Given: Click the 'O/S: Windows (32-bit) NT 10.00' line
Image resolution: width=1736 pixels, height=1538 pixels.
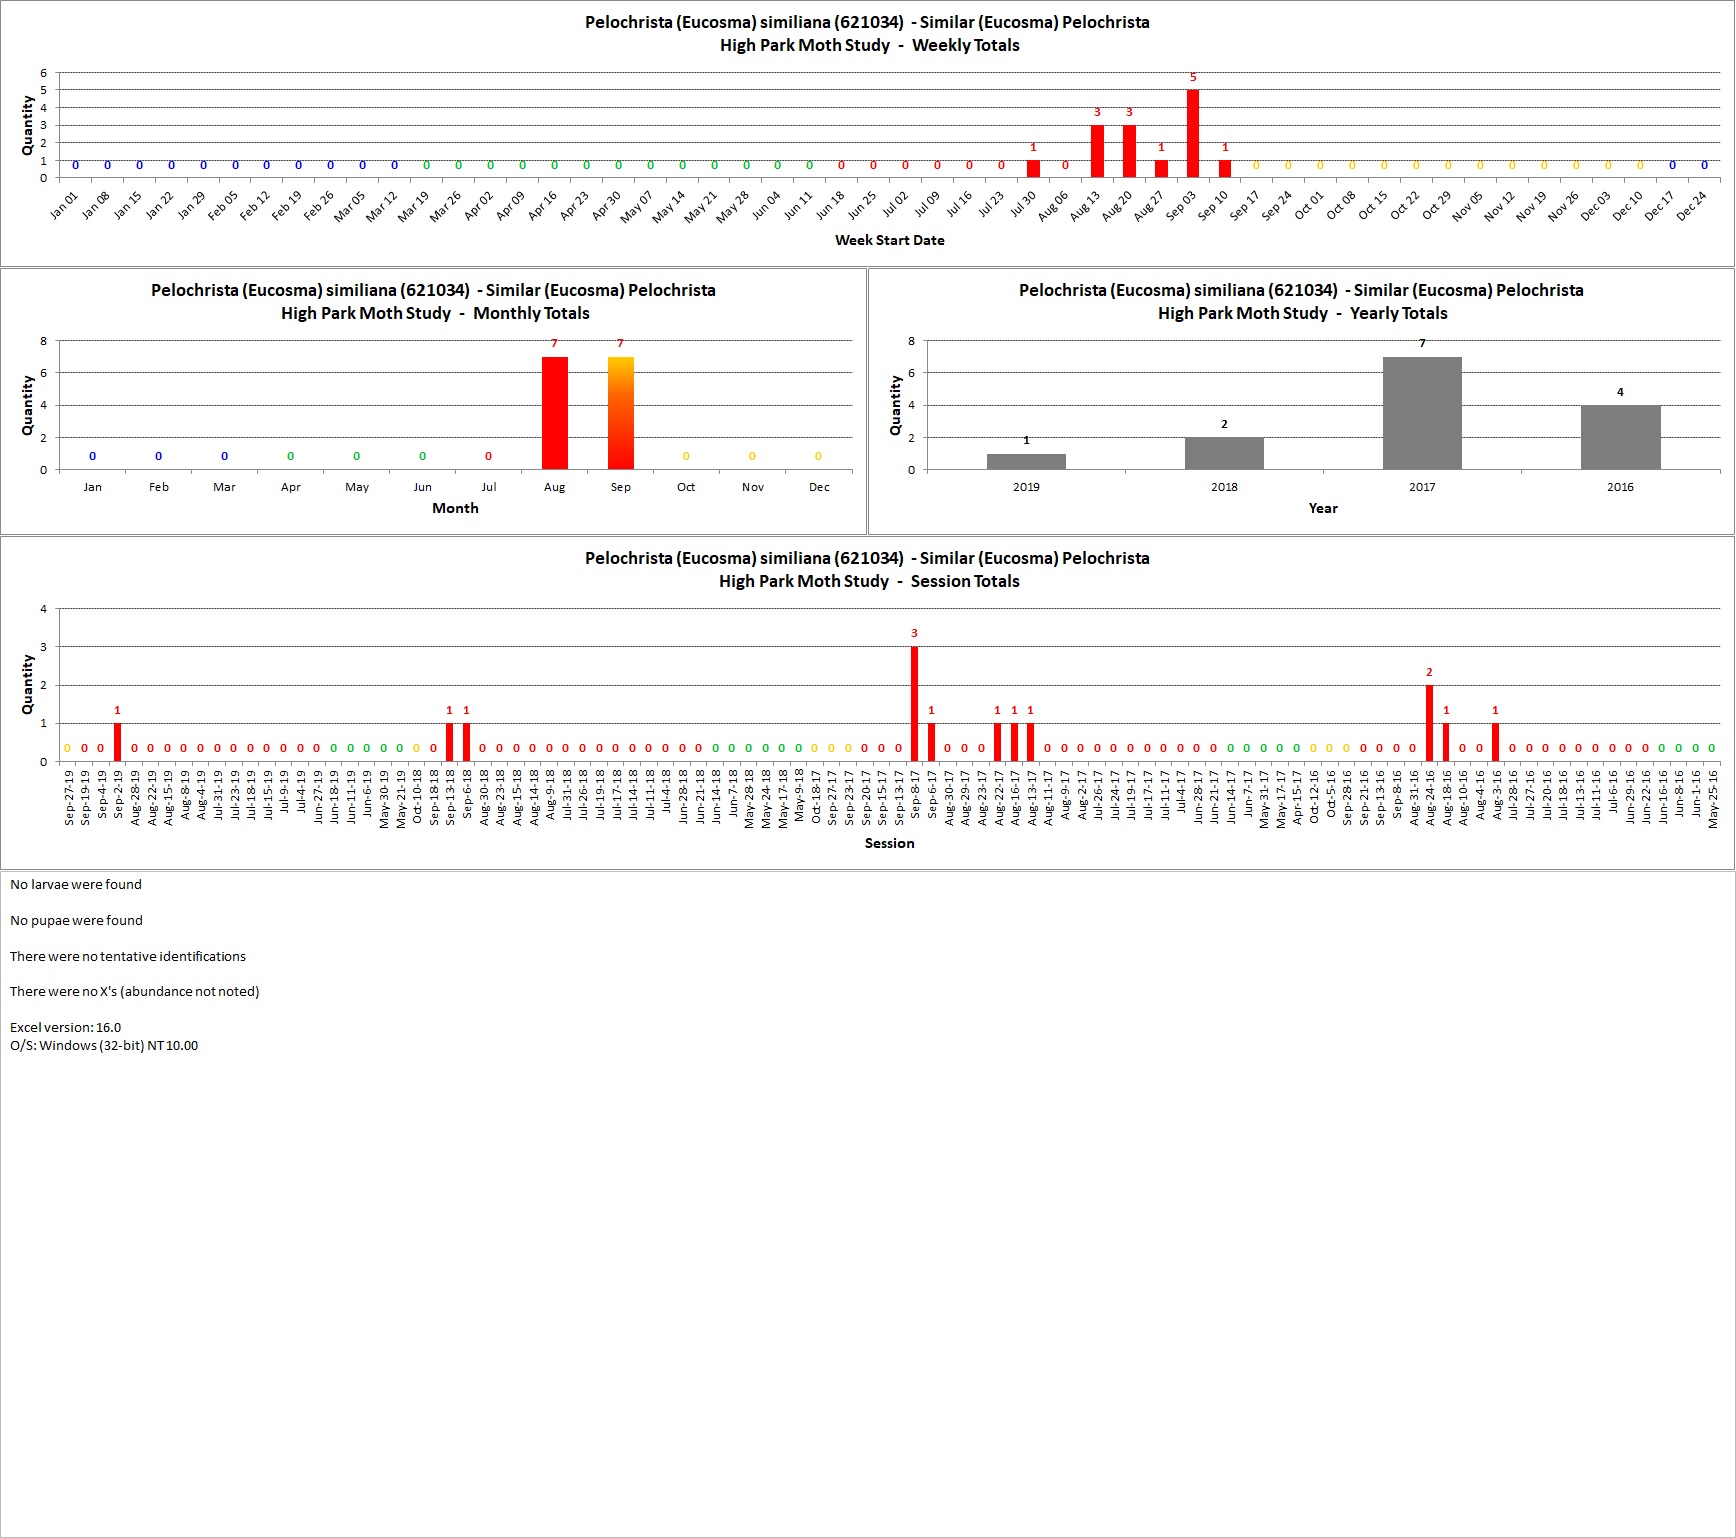Looking at the screenshot, I should tap(104, 1045).
